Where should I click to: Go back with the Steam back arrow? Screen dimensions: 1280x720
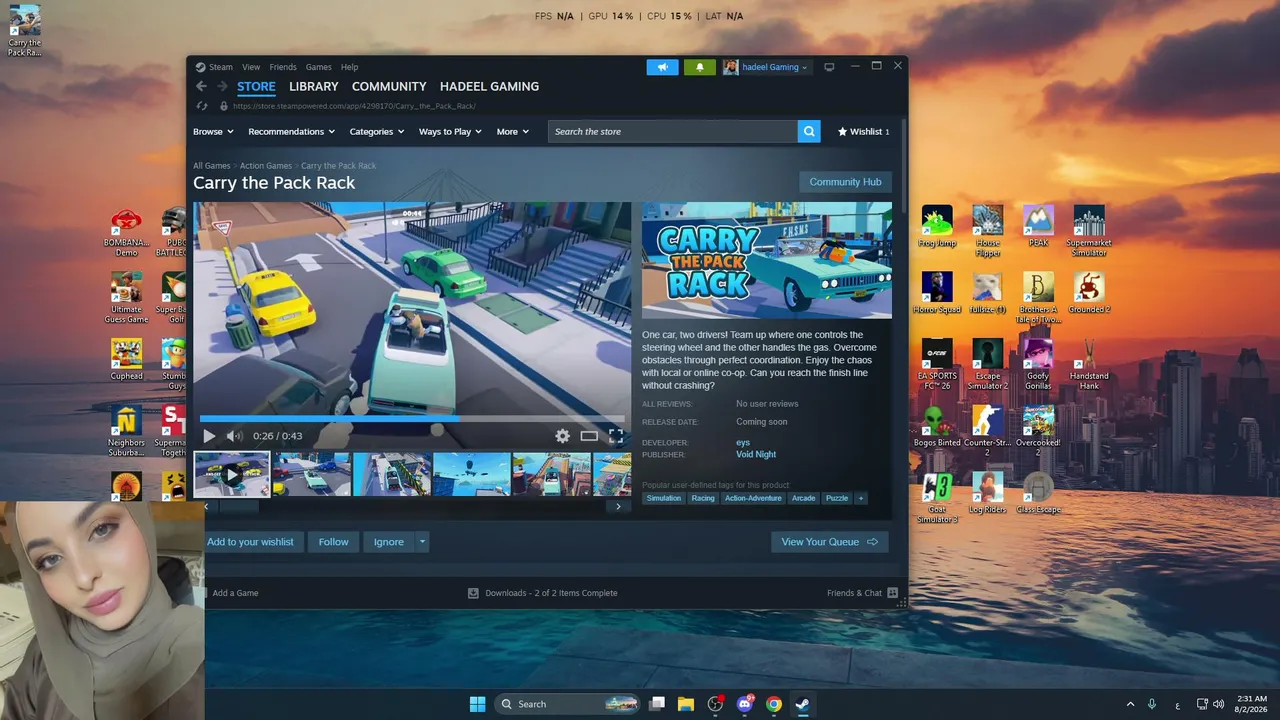tap(202, 87)
